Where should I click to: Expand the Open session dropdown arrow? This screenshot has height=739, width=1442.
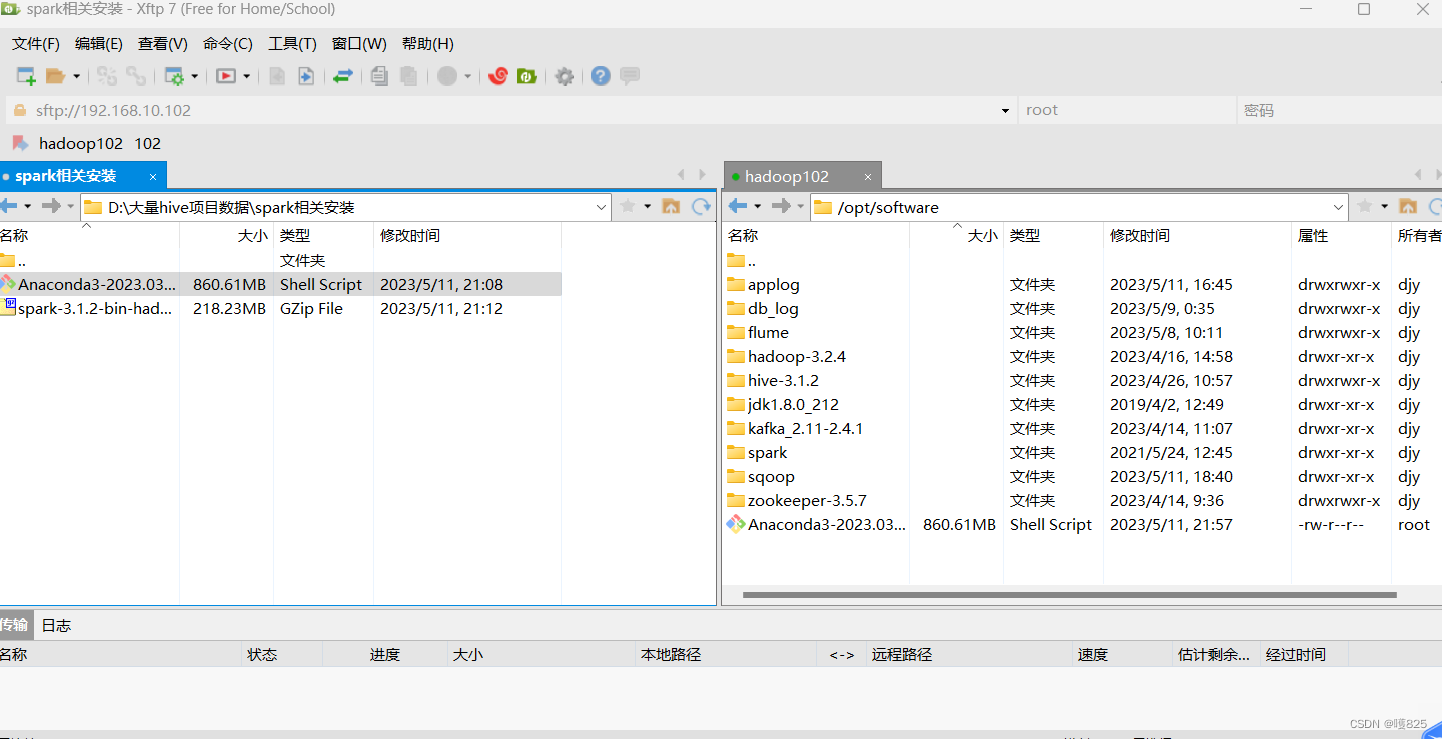click(76, 76)
